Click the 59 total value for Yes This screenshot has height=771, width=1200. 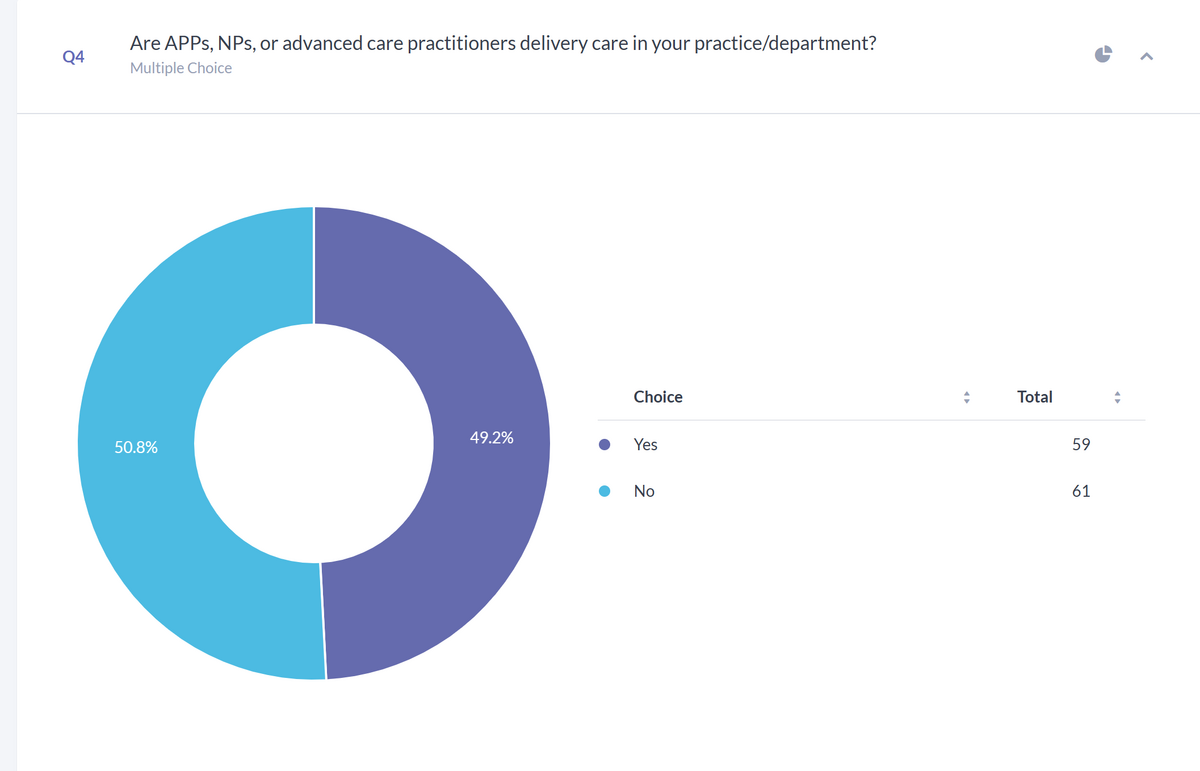[x=1081, y=444]
